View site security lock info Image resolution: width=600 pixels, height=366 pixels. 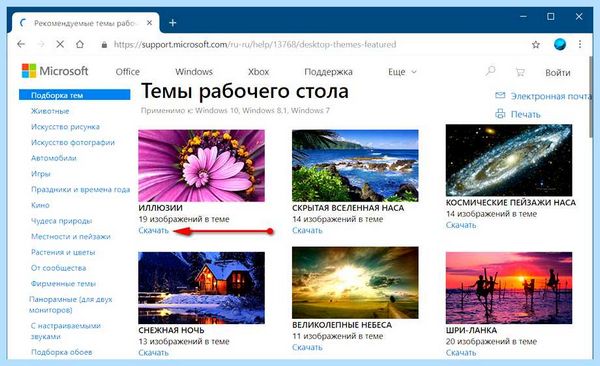point(104,45)
